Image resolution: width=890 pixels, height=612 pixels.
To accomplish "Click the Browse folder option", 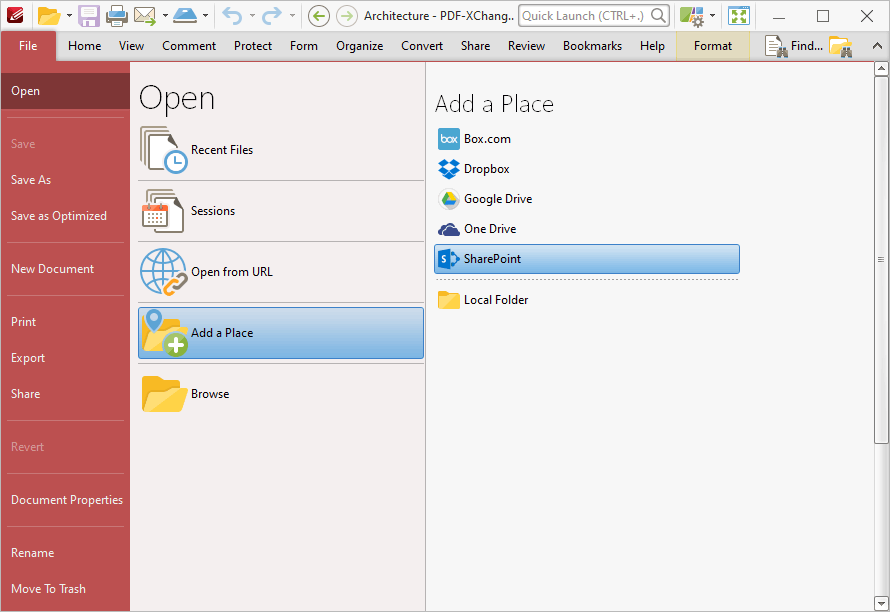I will [281, 394].
